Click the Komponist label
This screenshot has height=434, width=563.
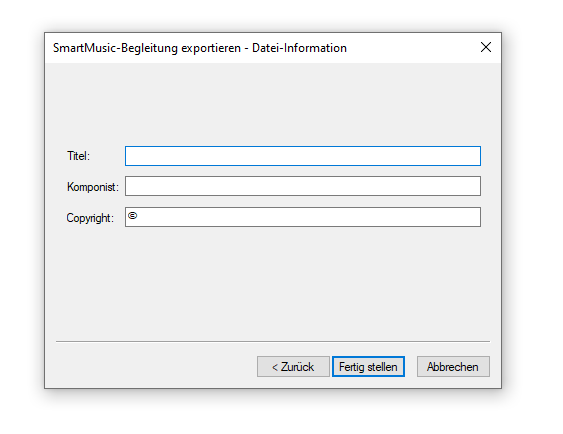pyautogui.click(x=93, y=187)
